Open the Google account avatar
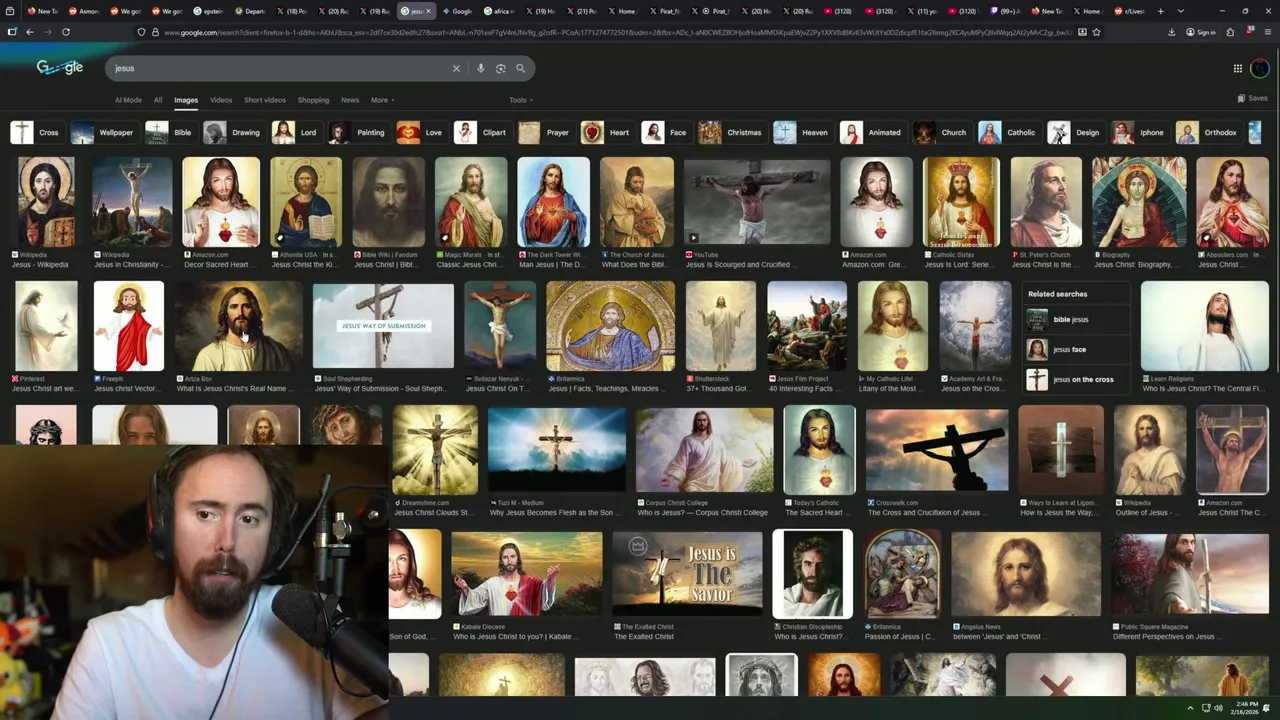1280x720 pixels. [1260, 68]
